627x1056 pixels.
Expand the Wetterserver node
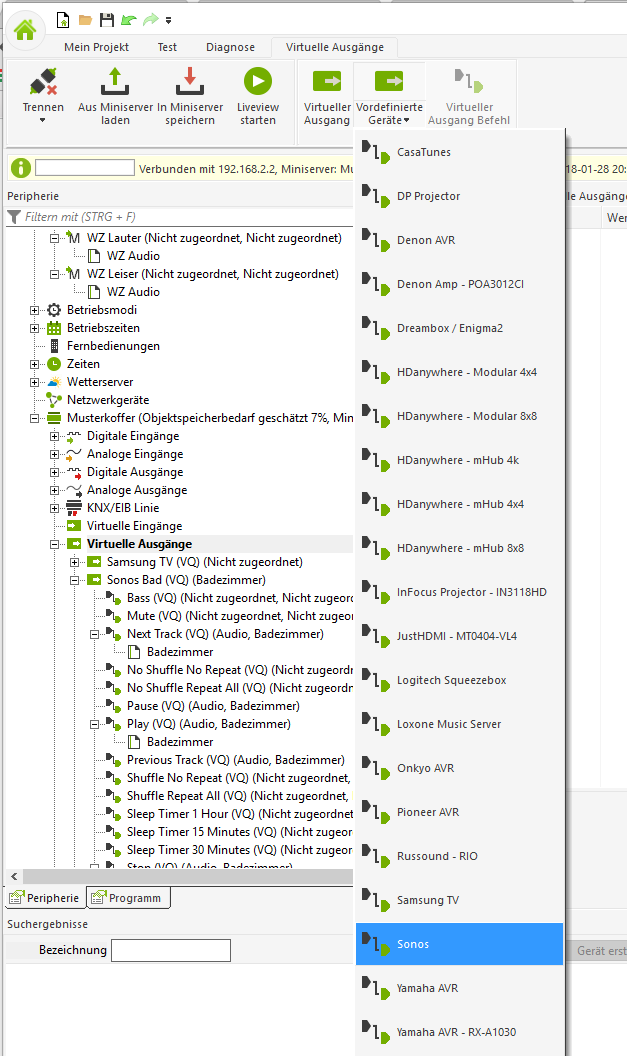coord(34,383)
